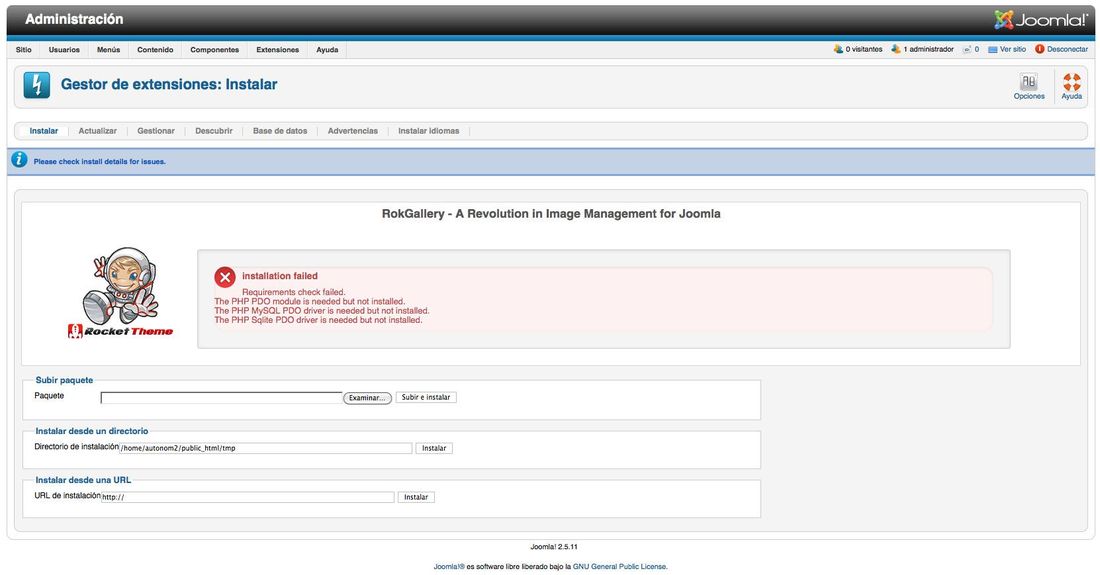The height and width of the screenshot is (575, 1100).
Task: Click the Joomla!® footer link
Action: click(449, 567)
